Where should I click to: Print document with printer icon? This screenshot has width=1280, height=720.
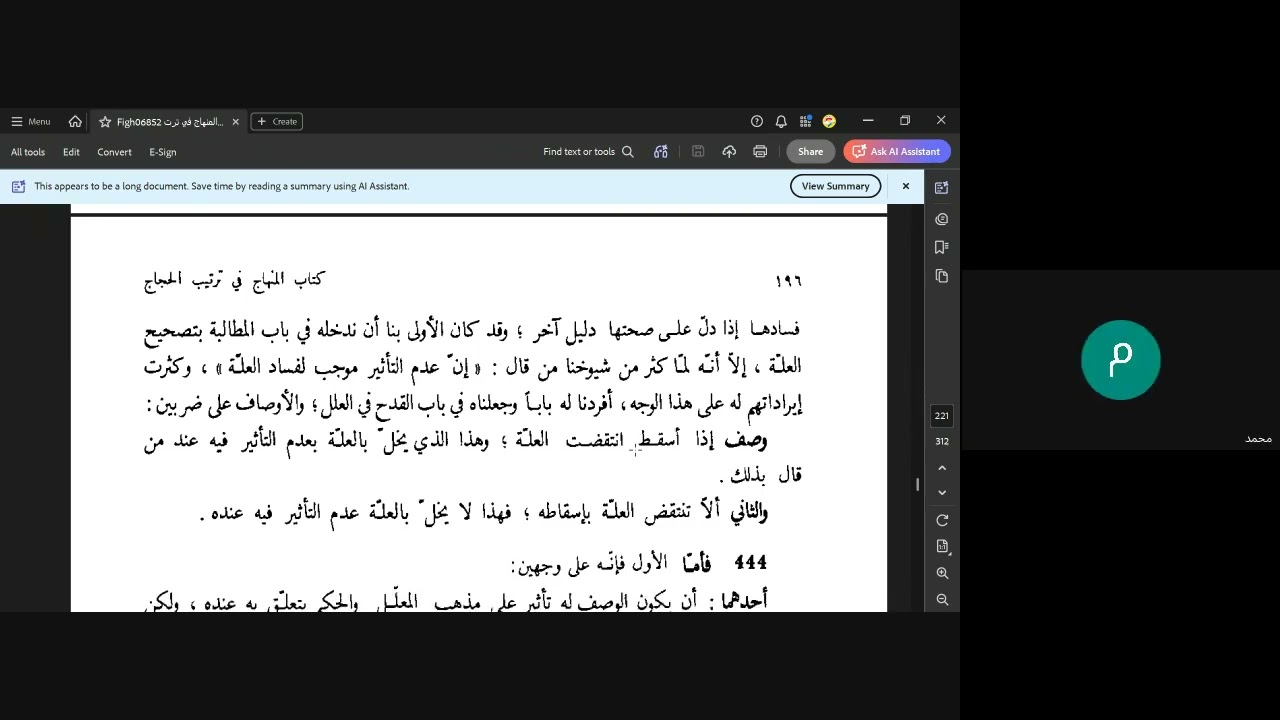760,152
